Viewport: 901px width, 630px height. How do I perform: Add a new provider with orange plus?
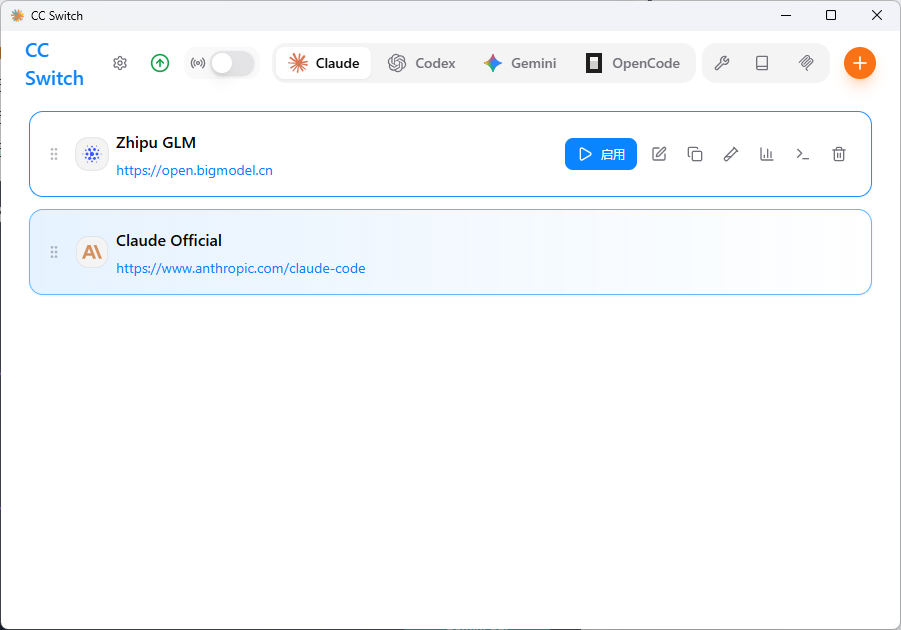coord(859,63)
